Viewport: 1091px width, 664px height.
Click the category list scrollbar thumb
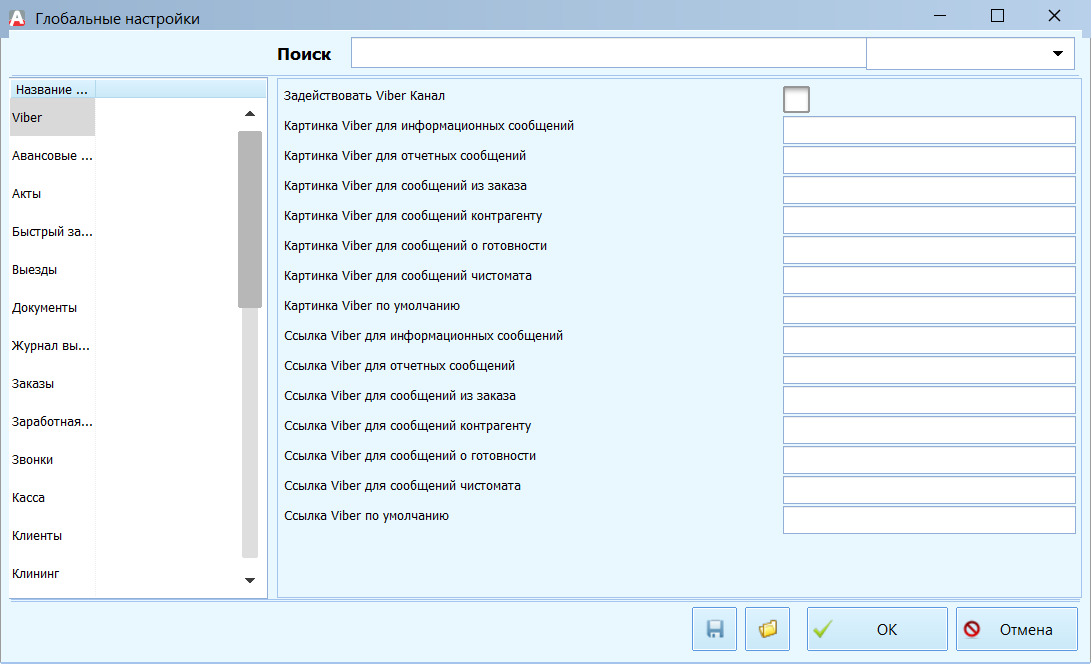pyautogui.click(x=250, y=219)
